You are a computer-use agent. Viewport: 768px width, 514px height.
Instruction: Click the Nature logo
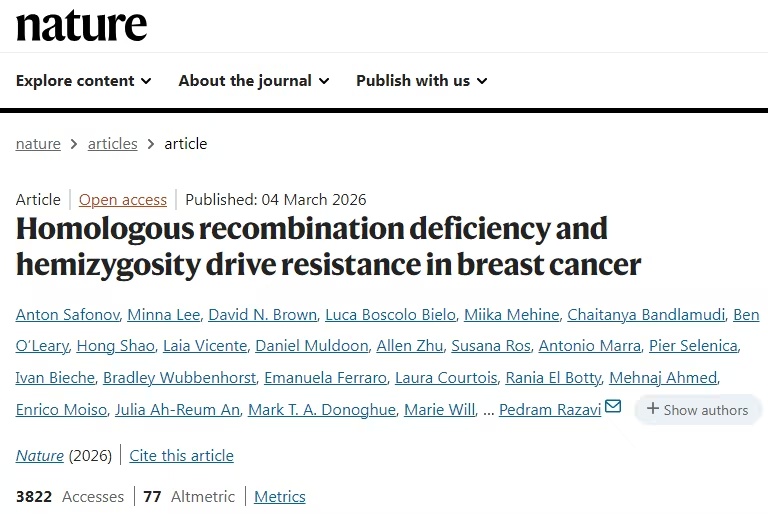pyautogui.click(x=81, y=25)
